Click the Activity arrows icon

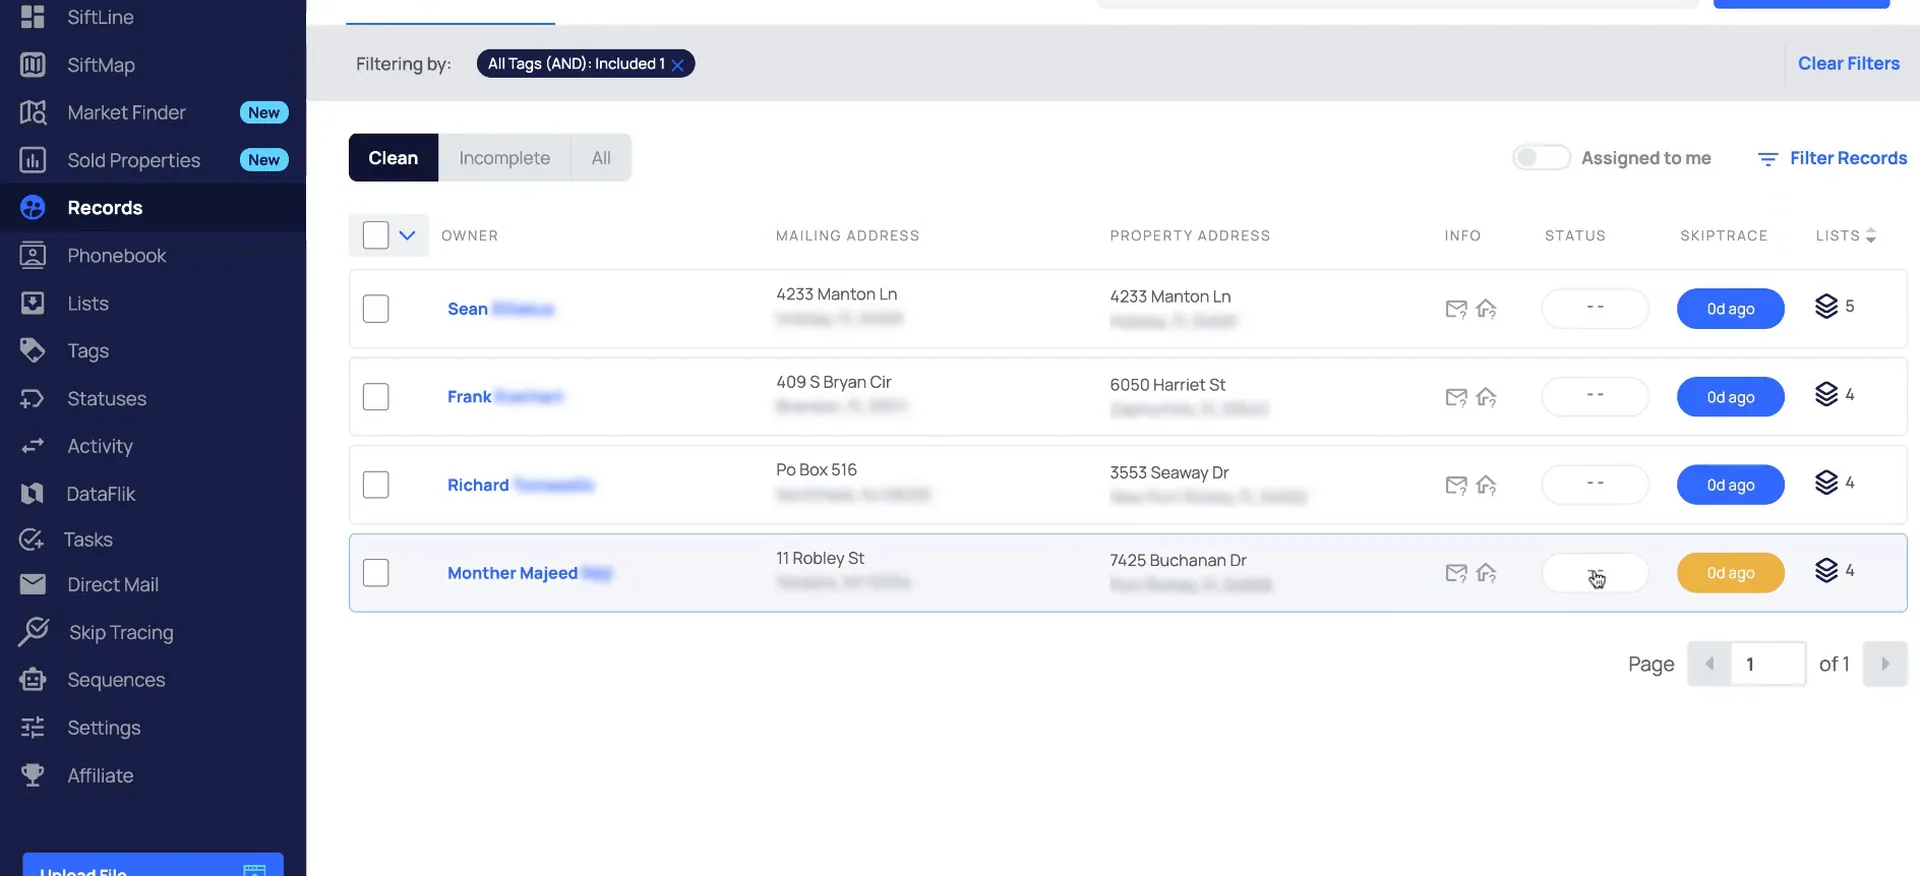(x=33, y=446)
